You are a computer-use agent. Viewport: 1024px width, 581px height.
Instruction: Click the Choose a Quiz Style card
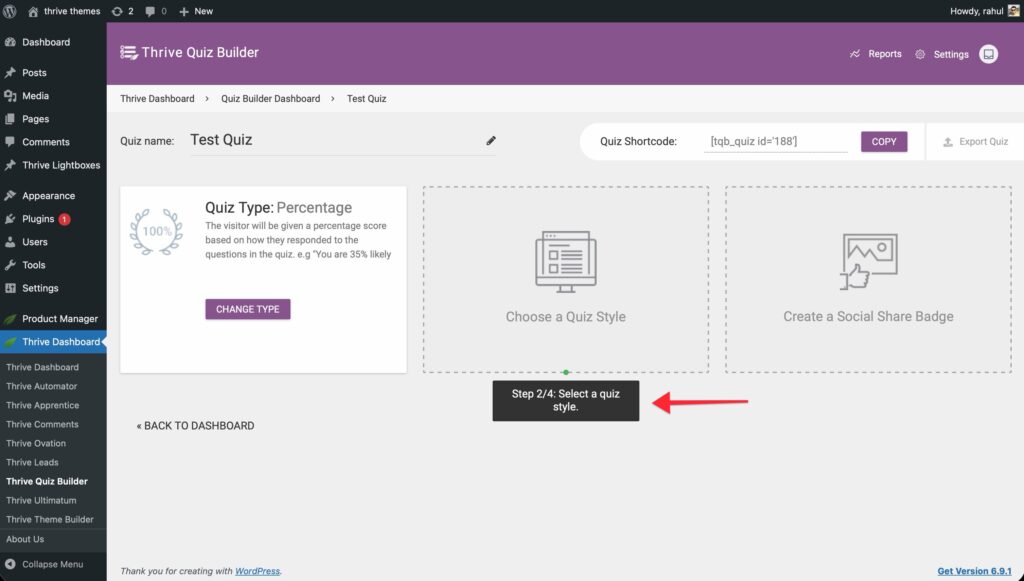pos(565,279)
